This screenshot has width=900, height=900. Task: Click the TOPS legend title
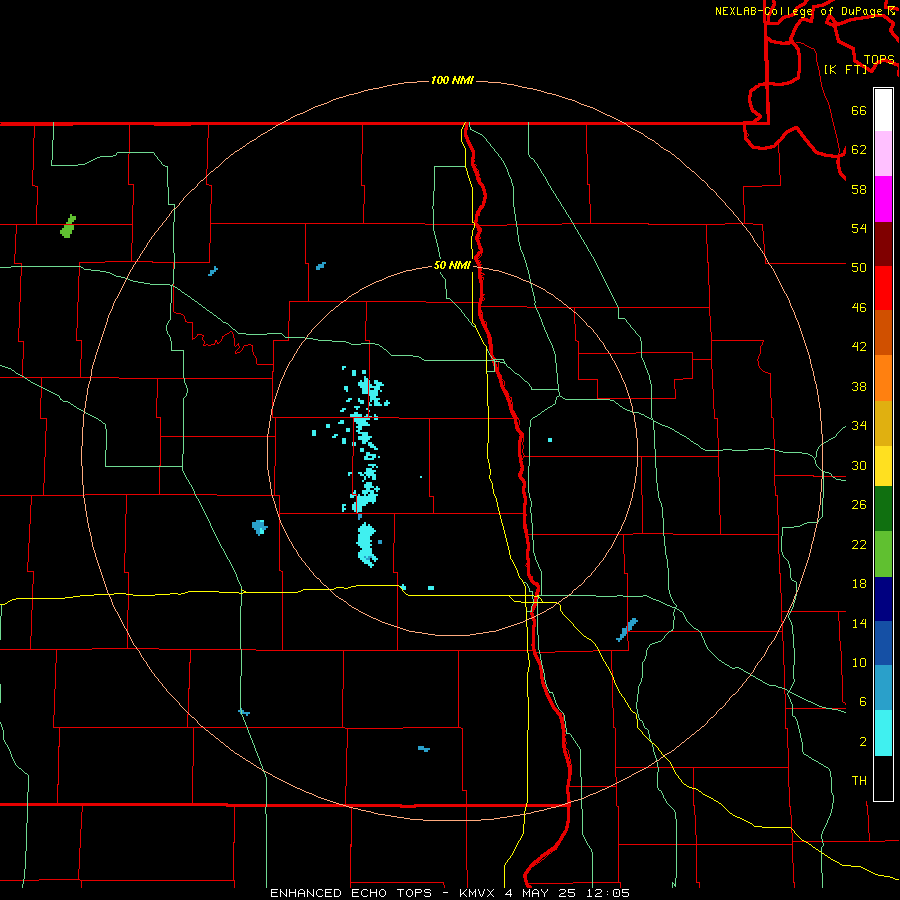(879, 60)
